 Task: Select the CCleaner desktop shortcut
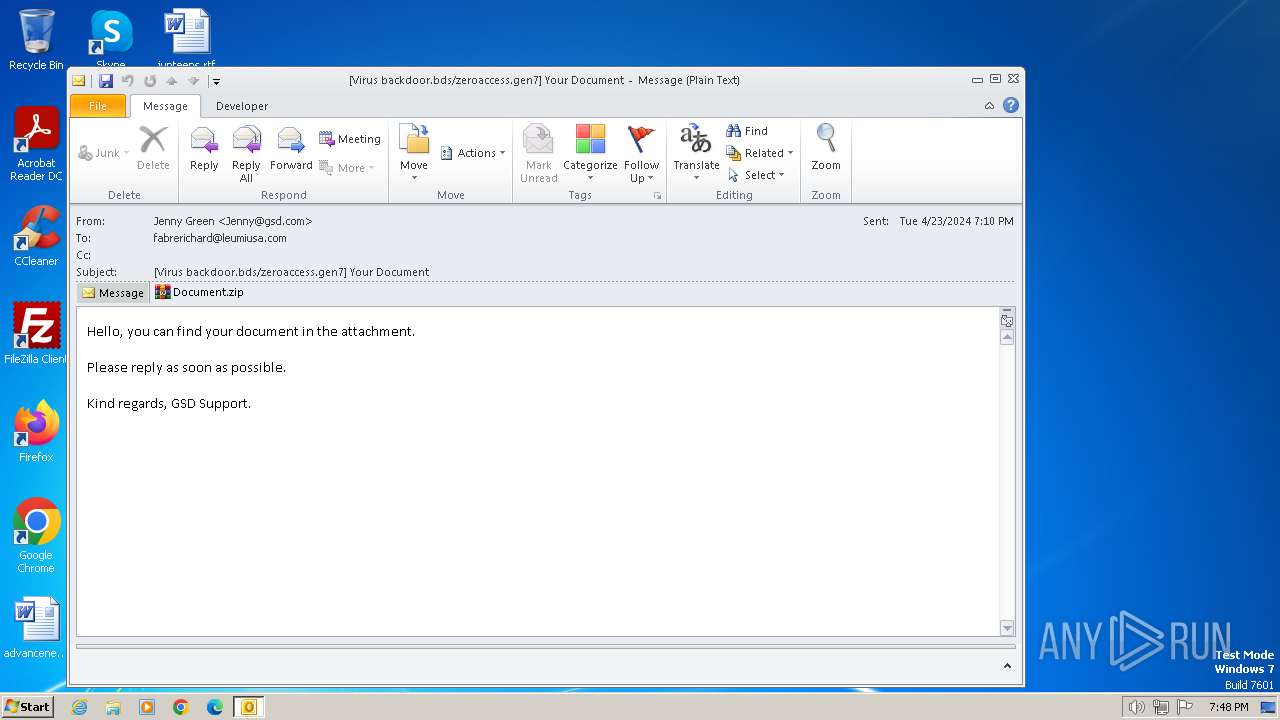tap(36, 237)
